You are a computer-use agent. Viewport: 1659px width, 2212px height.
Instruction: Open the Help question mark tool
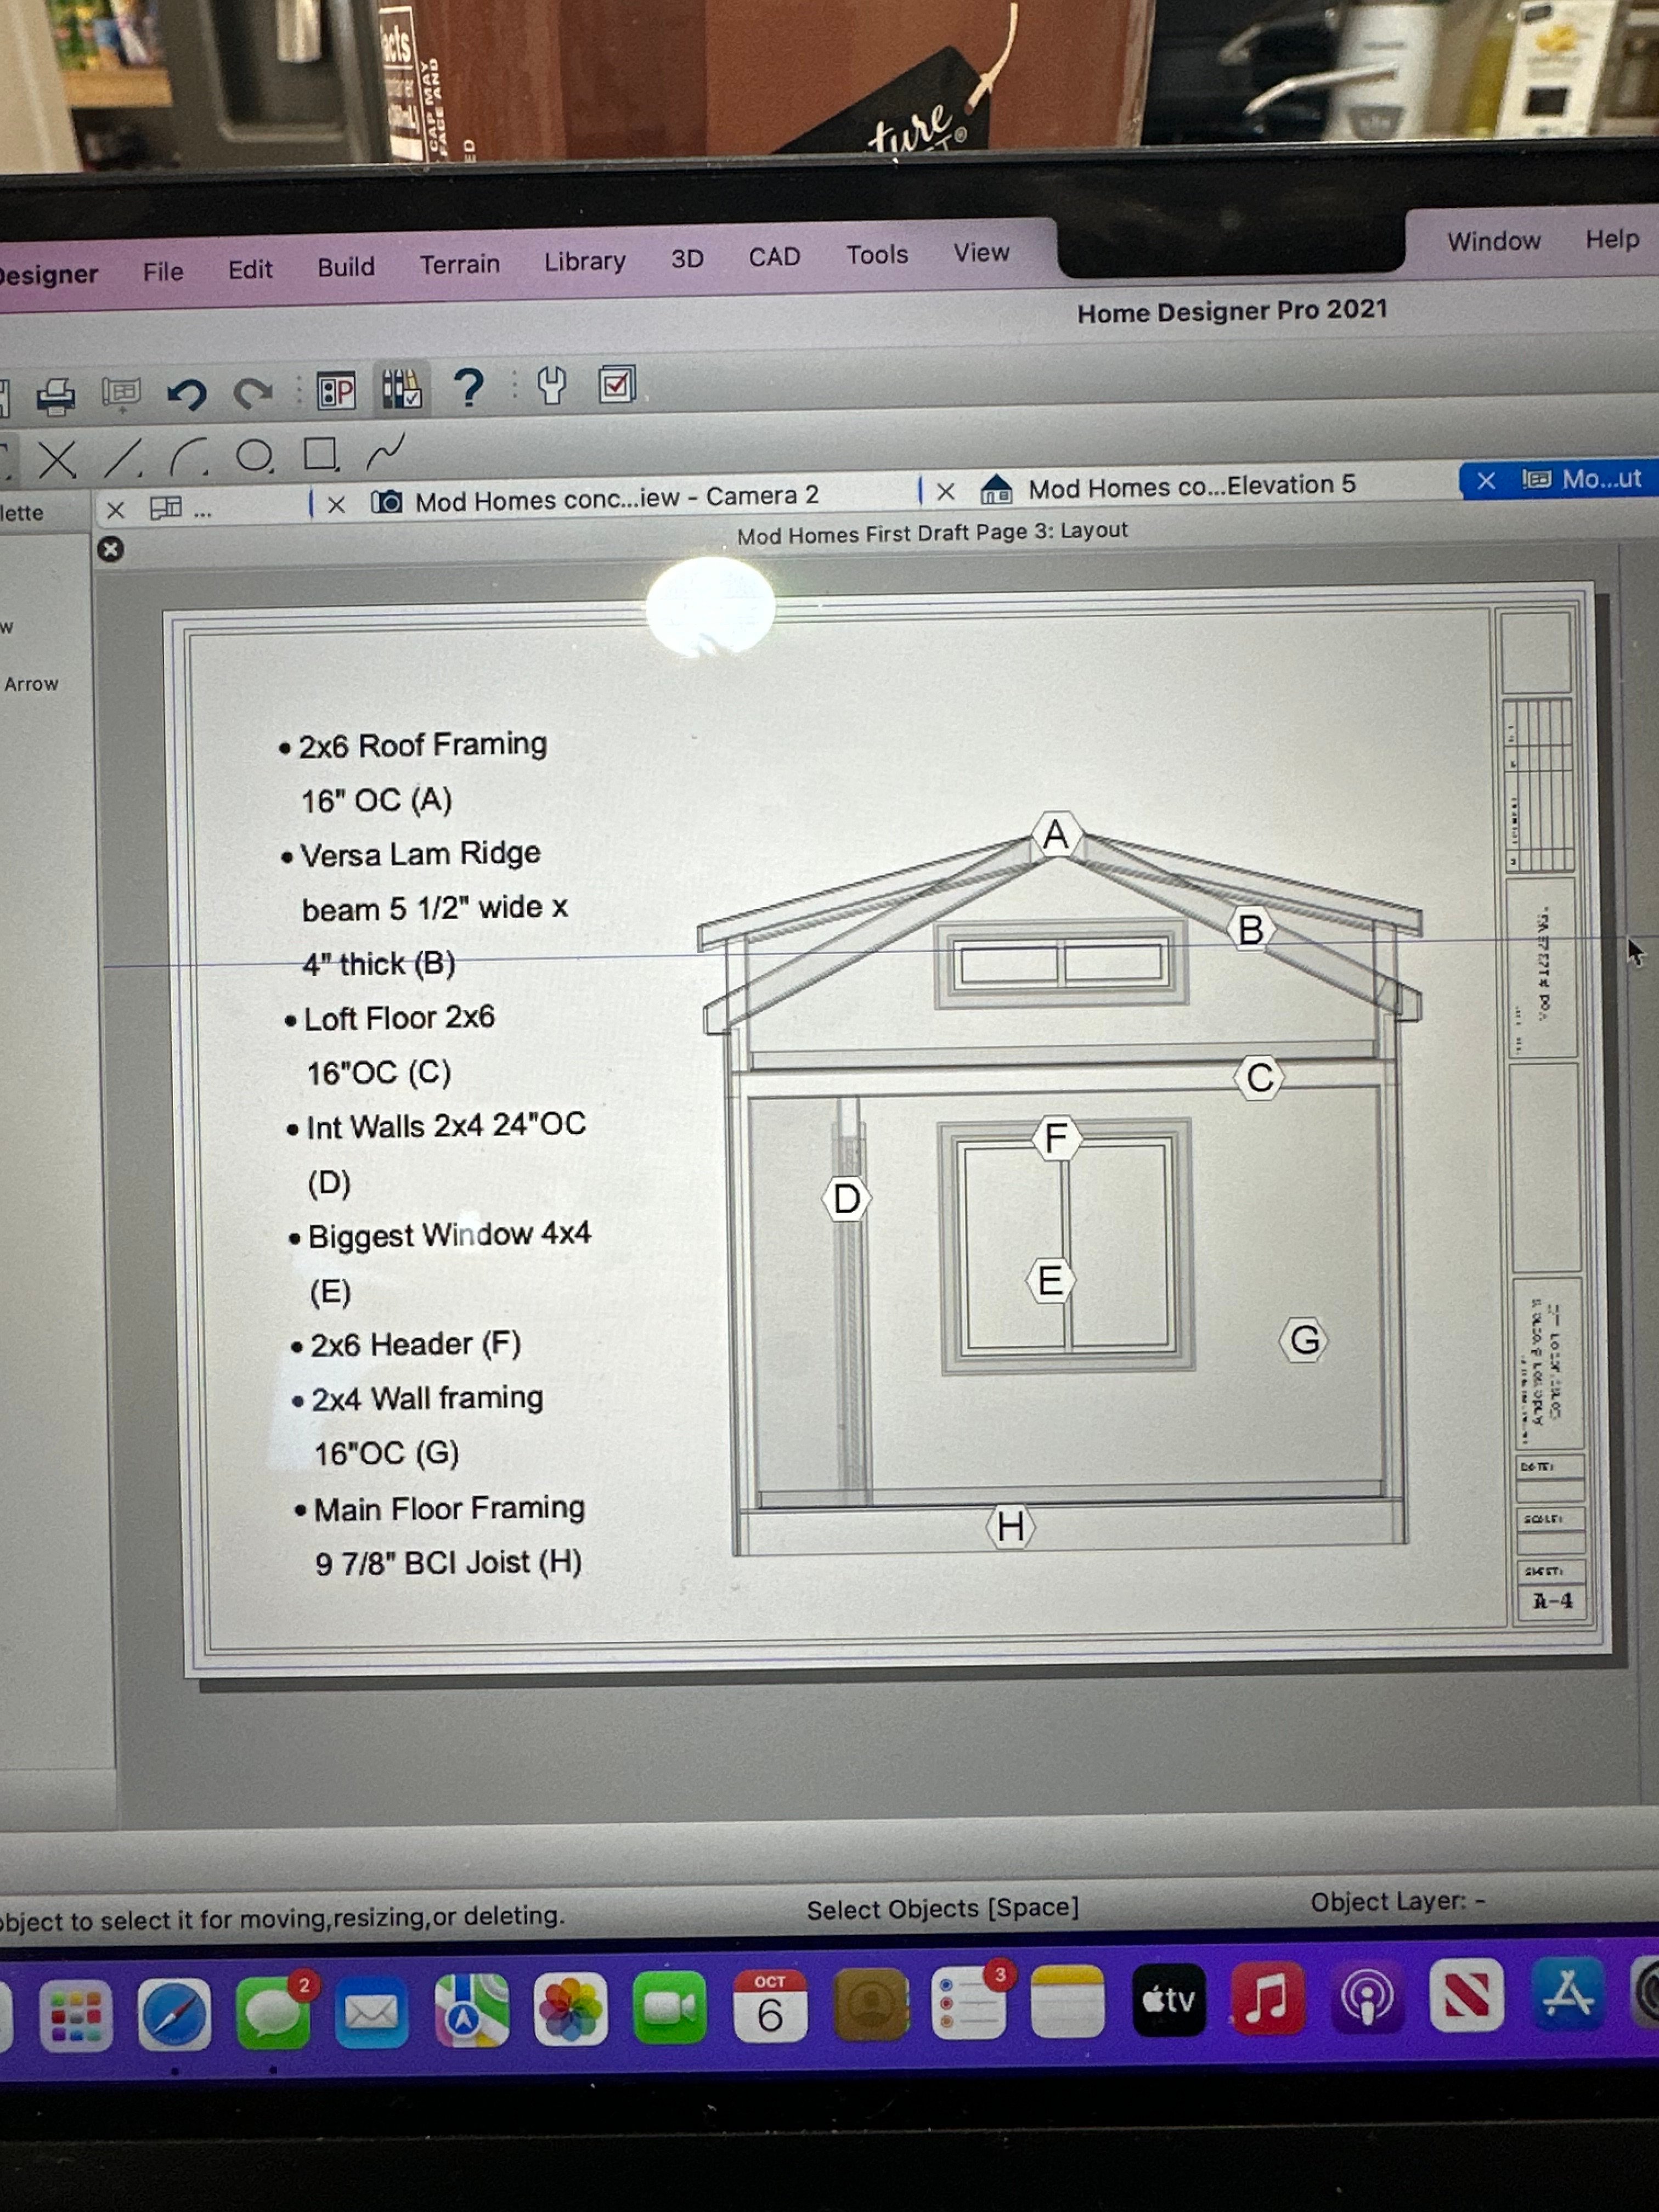click(468, 388)
